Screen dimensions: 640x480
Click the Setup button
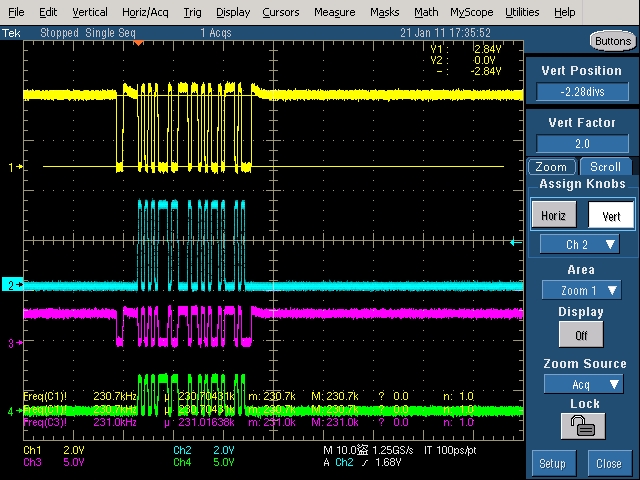tap(554, 464)
